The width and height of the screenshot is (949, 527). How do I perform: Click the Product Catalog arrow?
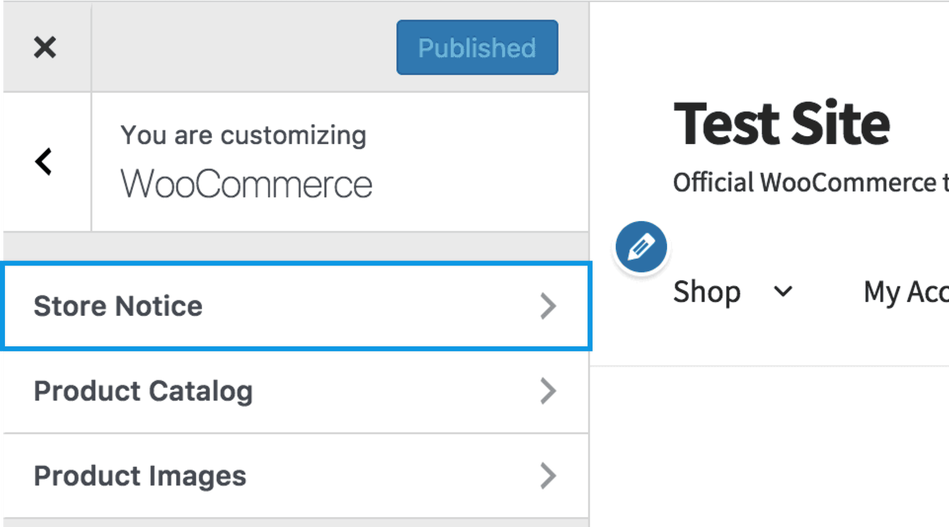pyautogui.click(x=547, y=391)
